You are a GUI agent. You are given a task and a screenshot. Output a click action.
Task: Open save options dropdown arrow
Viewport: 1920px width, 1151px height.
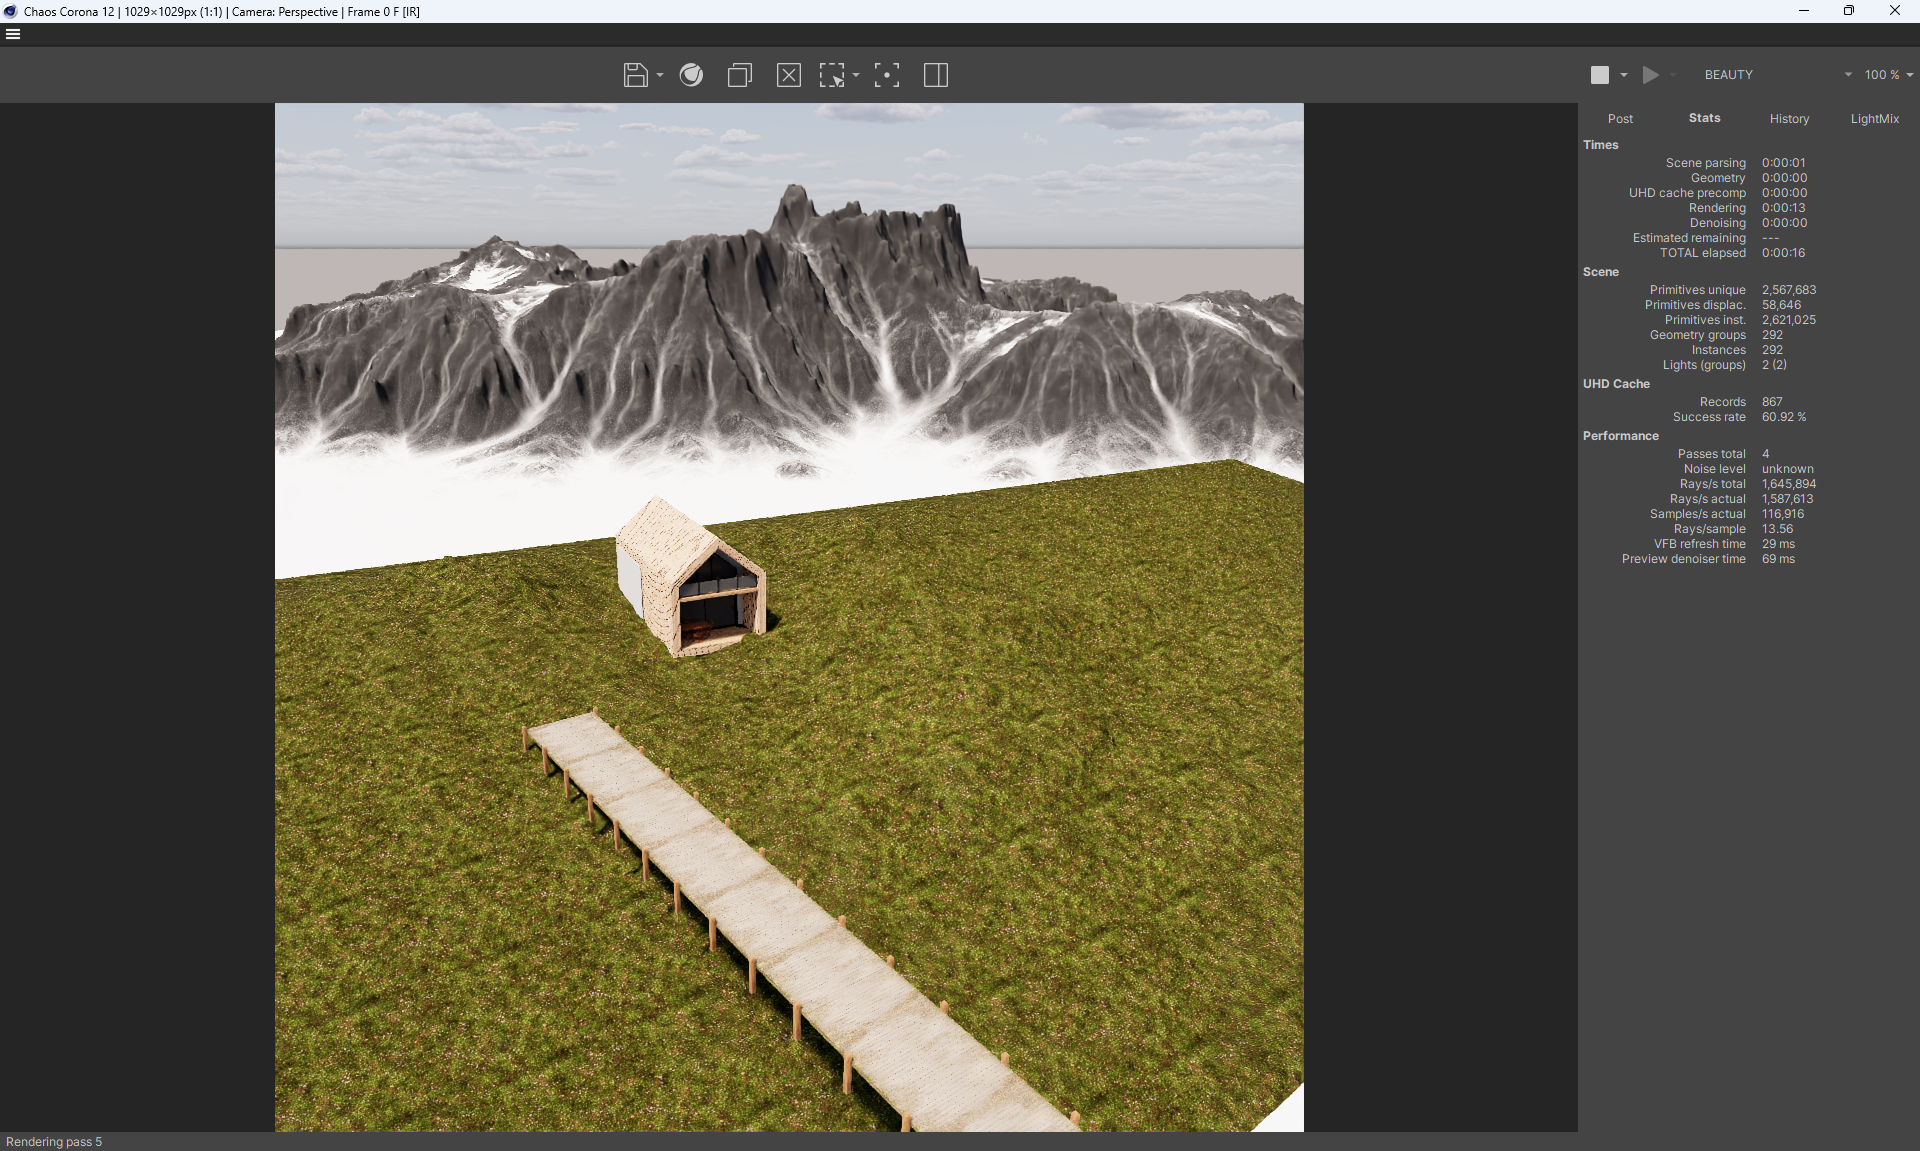pyautogui.click(x=660, y=75)
